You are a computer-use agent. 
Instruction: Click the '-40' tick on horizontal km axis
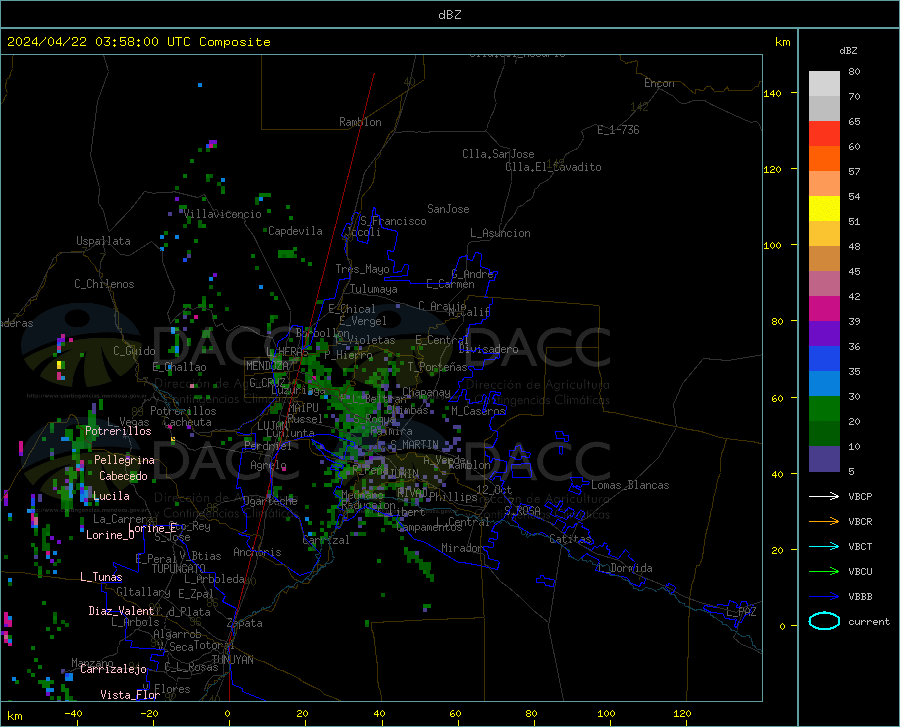pos(73,713)
